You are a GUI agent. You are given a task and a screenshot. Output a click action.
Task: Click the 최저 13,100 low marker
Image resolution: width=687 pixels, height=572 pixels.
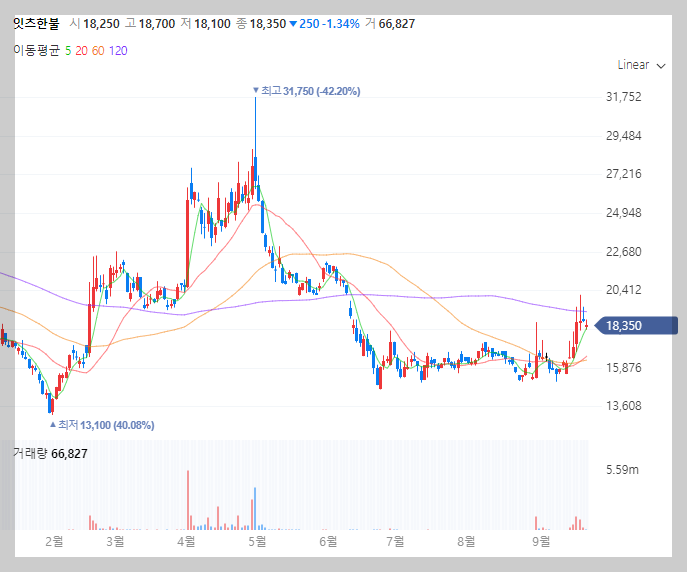tap(102, 425)
